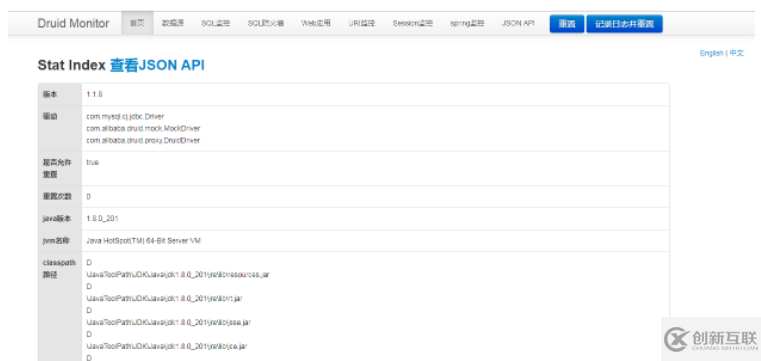Screen dimensions: 761x361
Task: Click the 重置次数 row label
Action: click(x=57, y=197)
